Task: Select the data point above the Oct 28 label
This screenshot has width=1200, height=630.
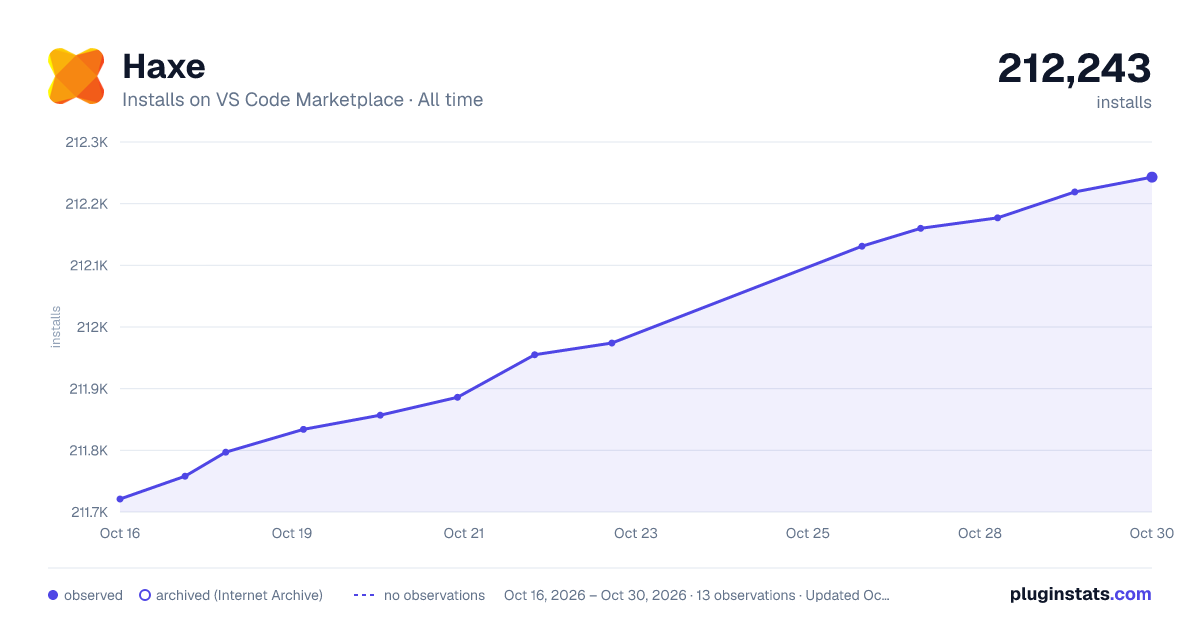Action: click(998, 218)
